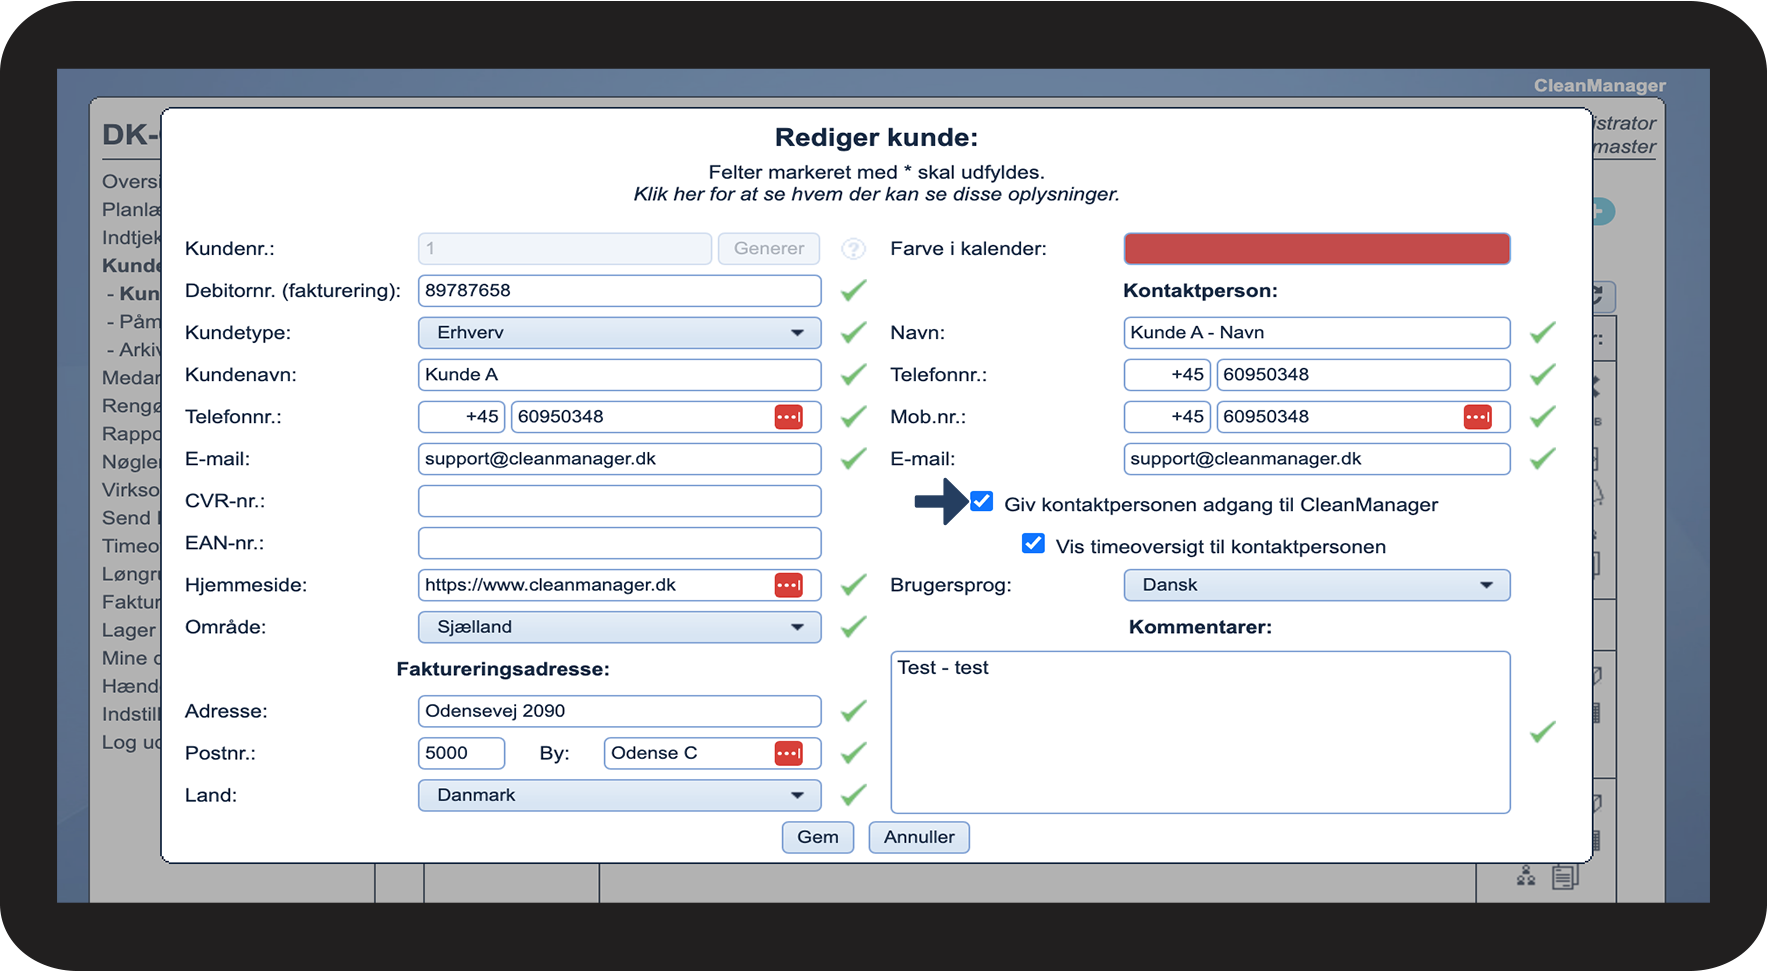Click Annuller to cancel editing

click(x=918, y=837)
